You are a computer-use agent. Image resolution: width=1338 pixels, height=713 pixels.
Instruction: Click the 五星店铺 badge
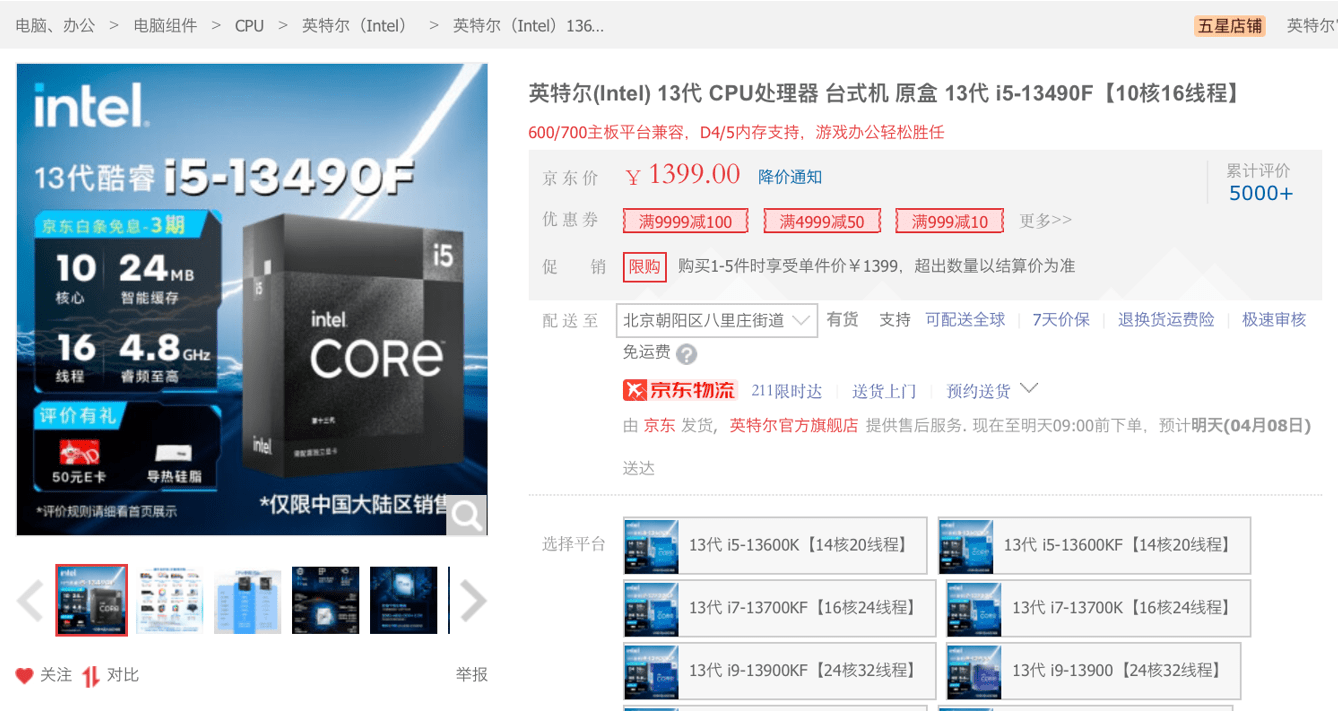pyautogui.click(x=1229, y=25)
